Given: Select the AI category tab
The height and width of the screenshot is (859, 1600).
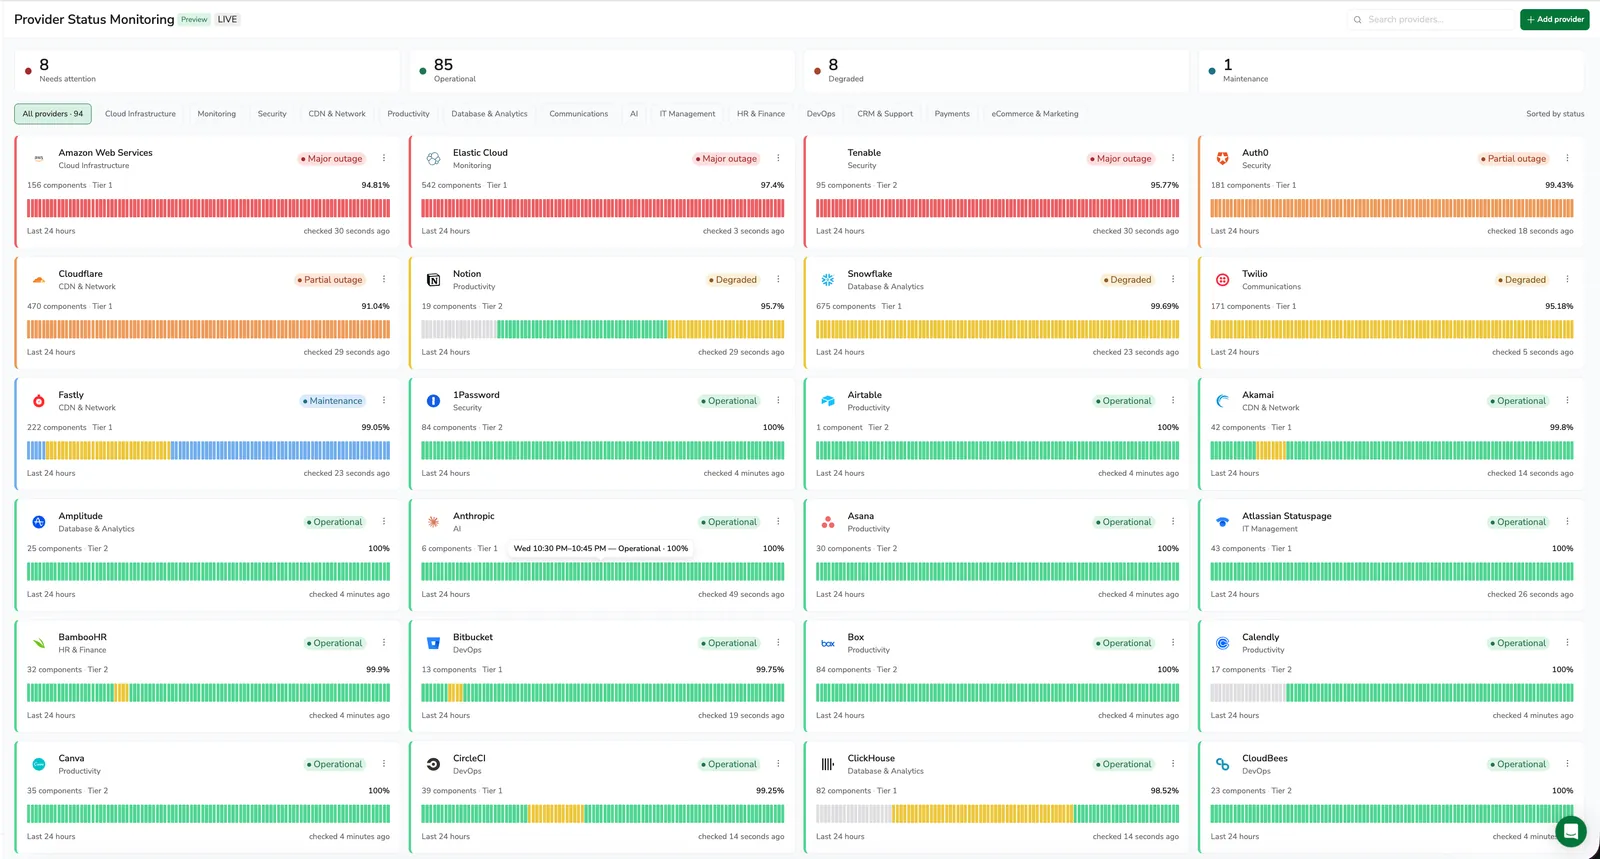Looking at the screenshot, I should tap(634, 114).
